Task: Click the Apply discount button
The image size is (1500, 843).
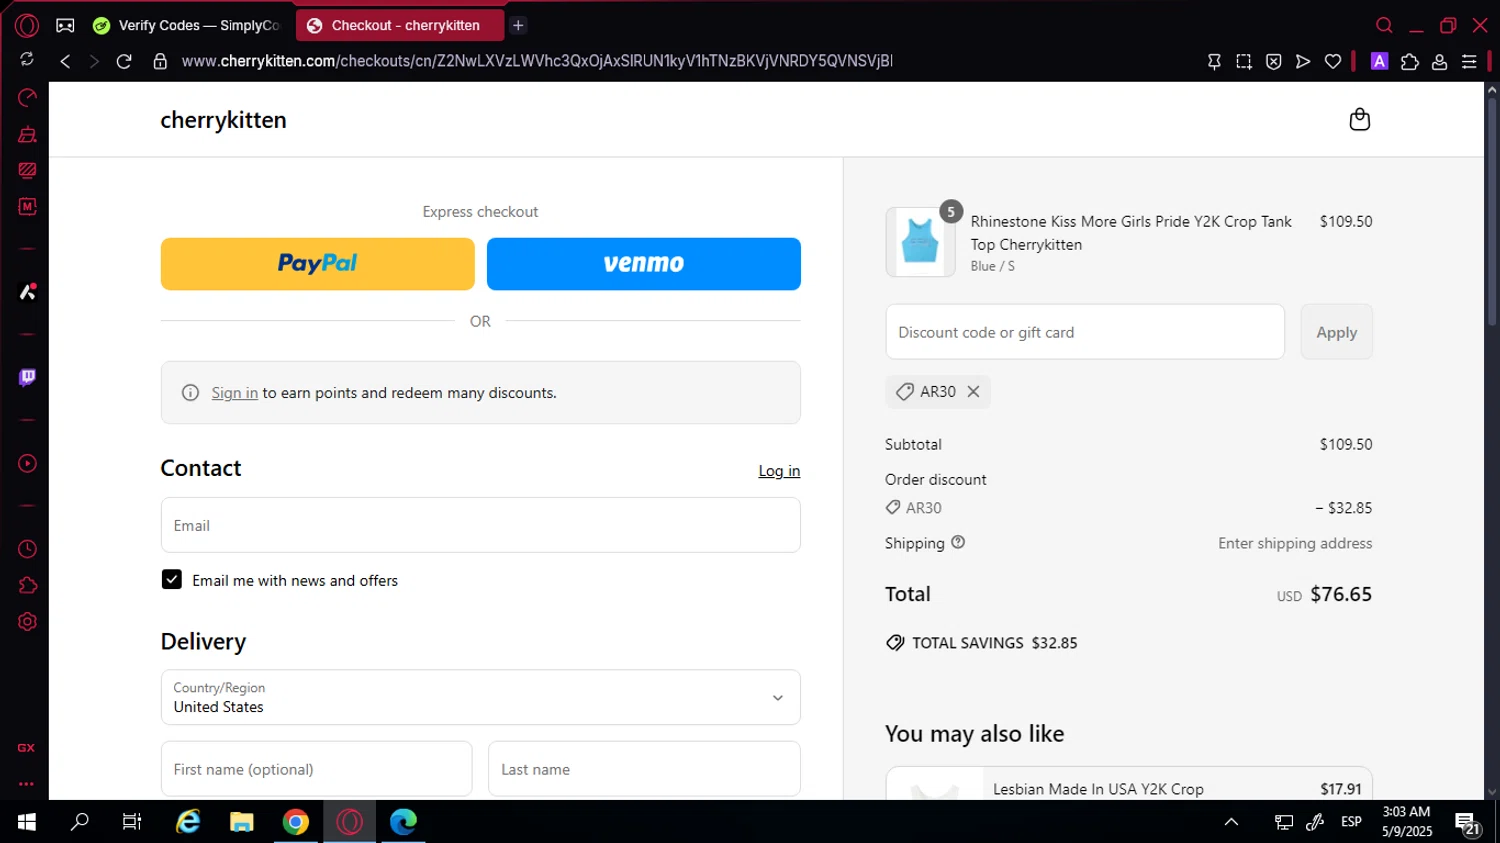Action: (x=1336, y=332)
